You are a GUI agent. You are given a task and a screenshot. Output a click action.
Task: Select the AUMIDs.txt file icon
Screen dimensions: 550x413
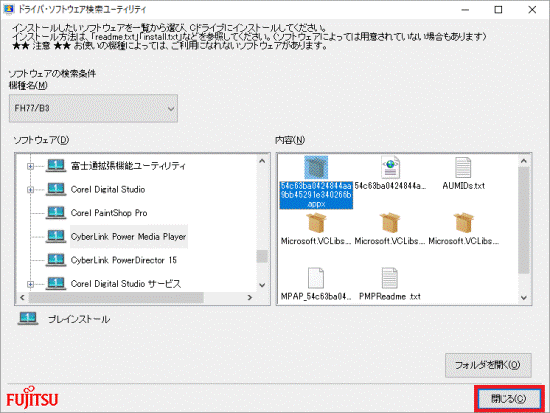click(x=463, y=168)
